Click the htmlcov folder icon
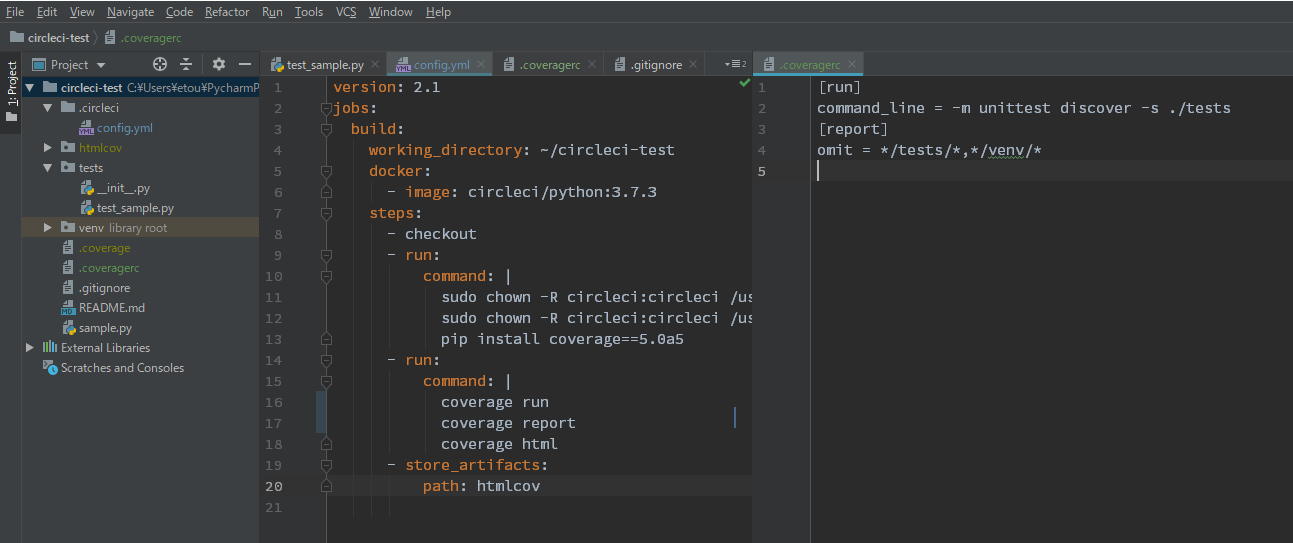Image resolution: width=1293 pixels, height=543 pixels. [x=68, y=148]
